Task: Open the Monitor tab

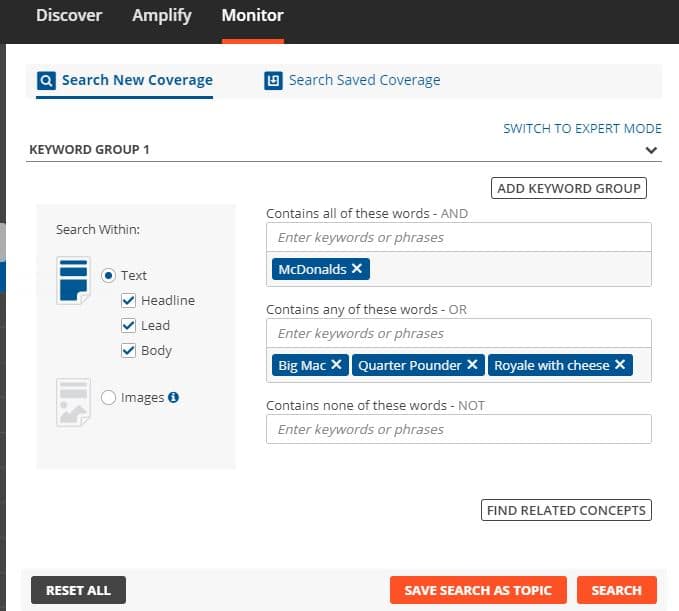Action: (252, 16)
